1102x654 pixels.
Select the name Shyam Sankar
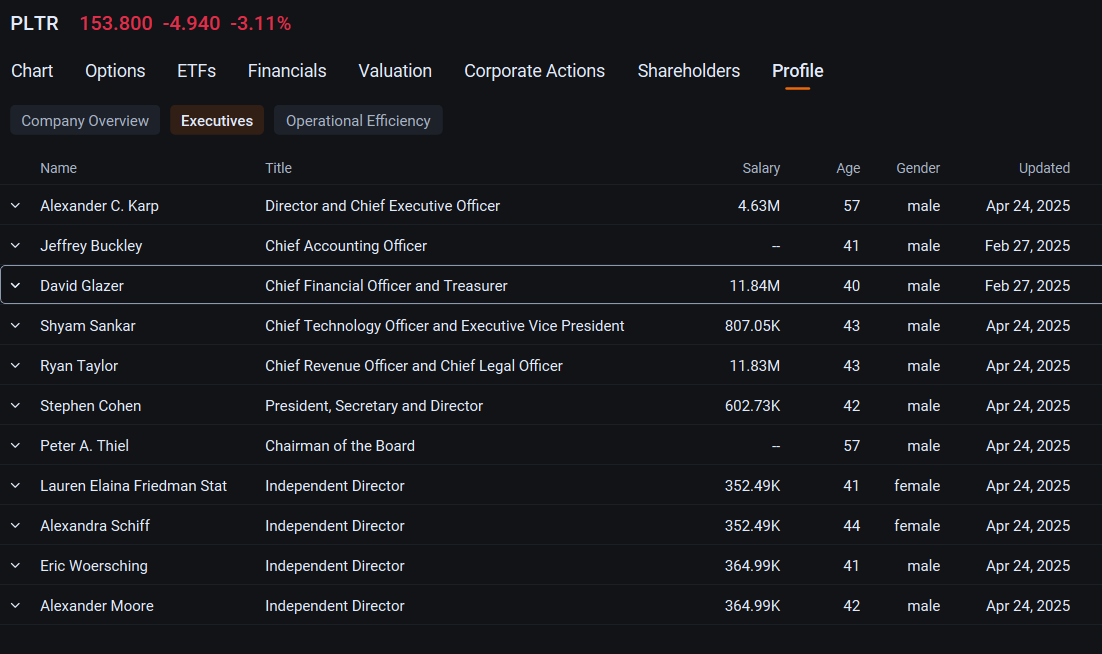(88, 326)
